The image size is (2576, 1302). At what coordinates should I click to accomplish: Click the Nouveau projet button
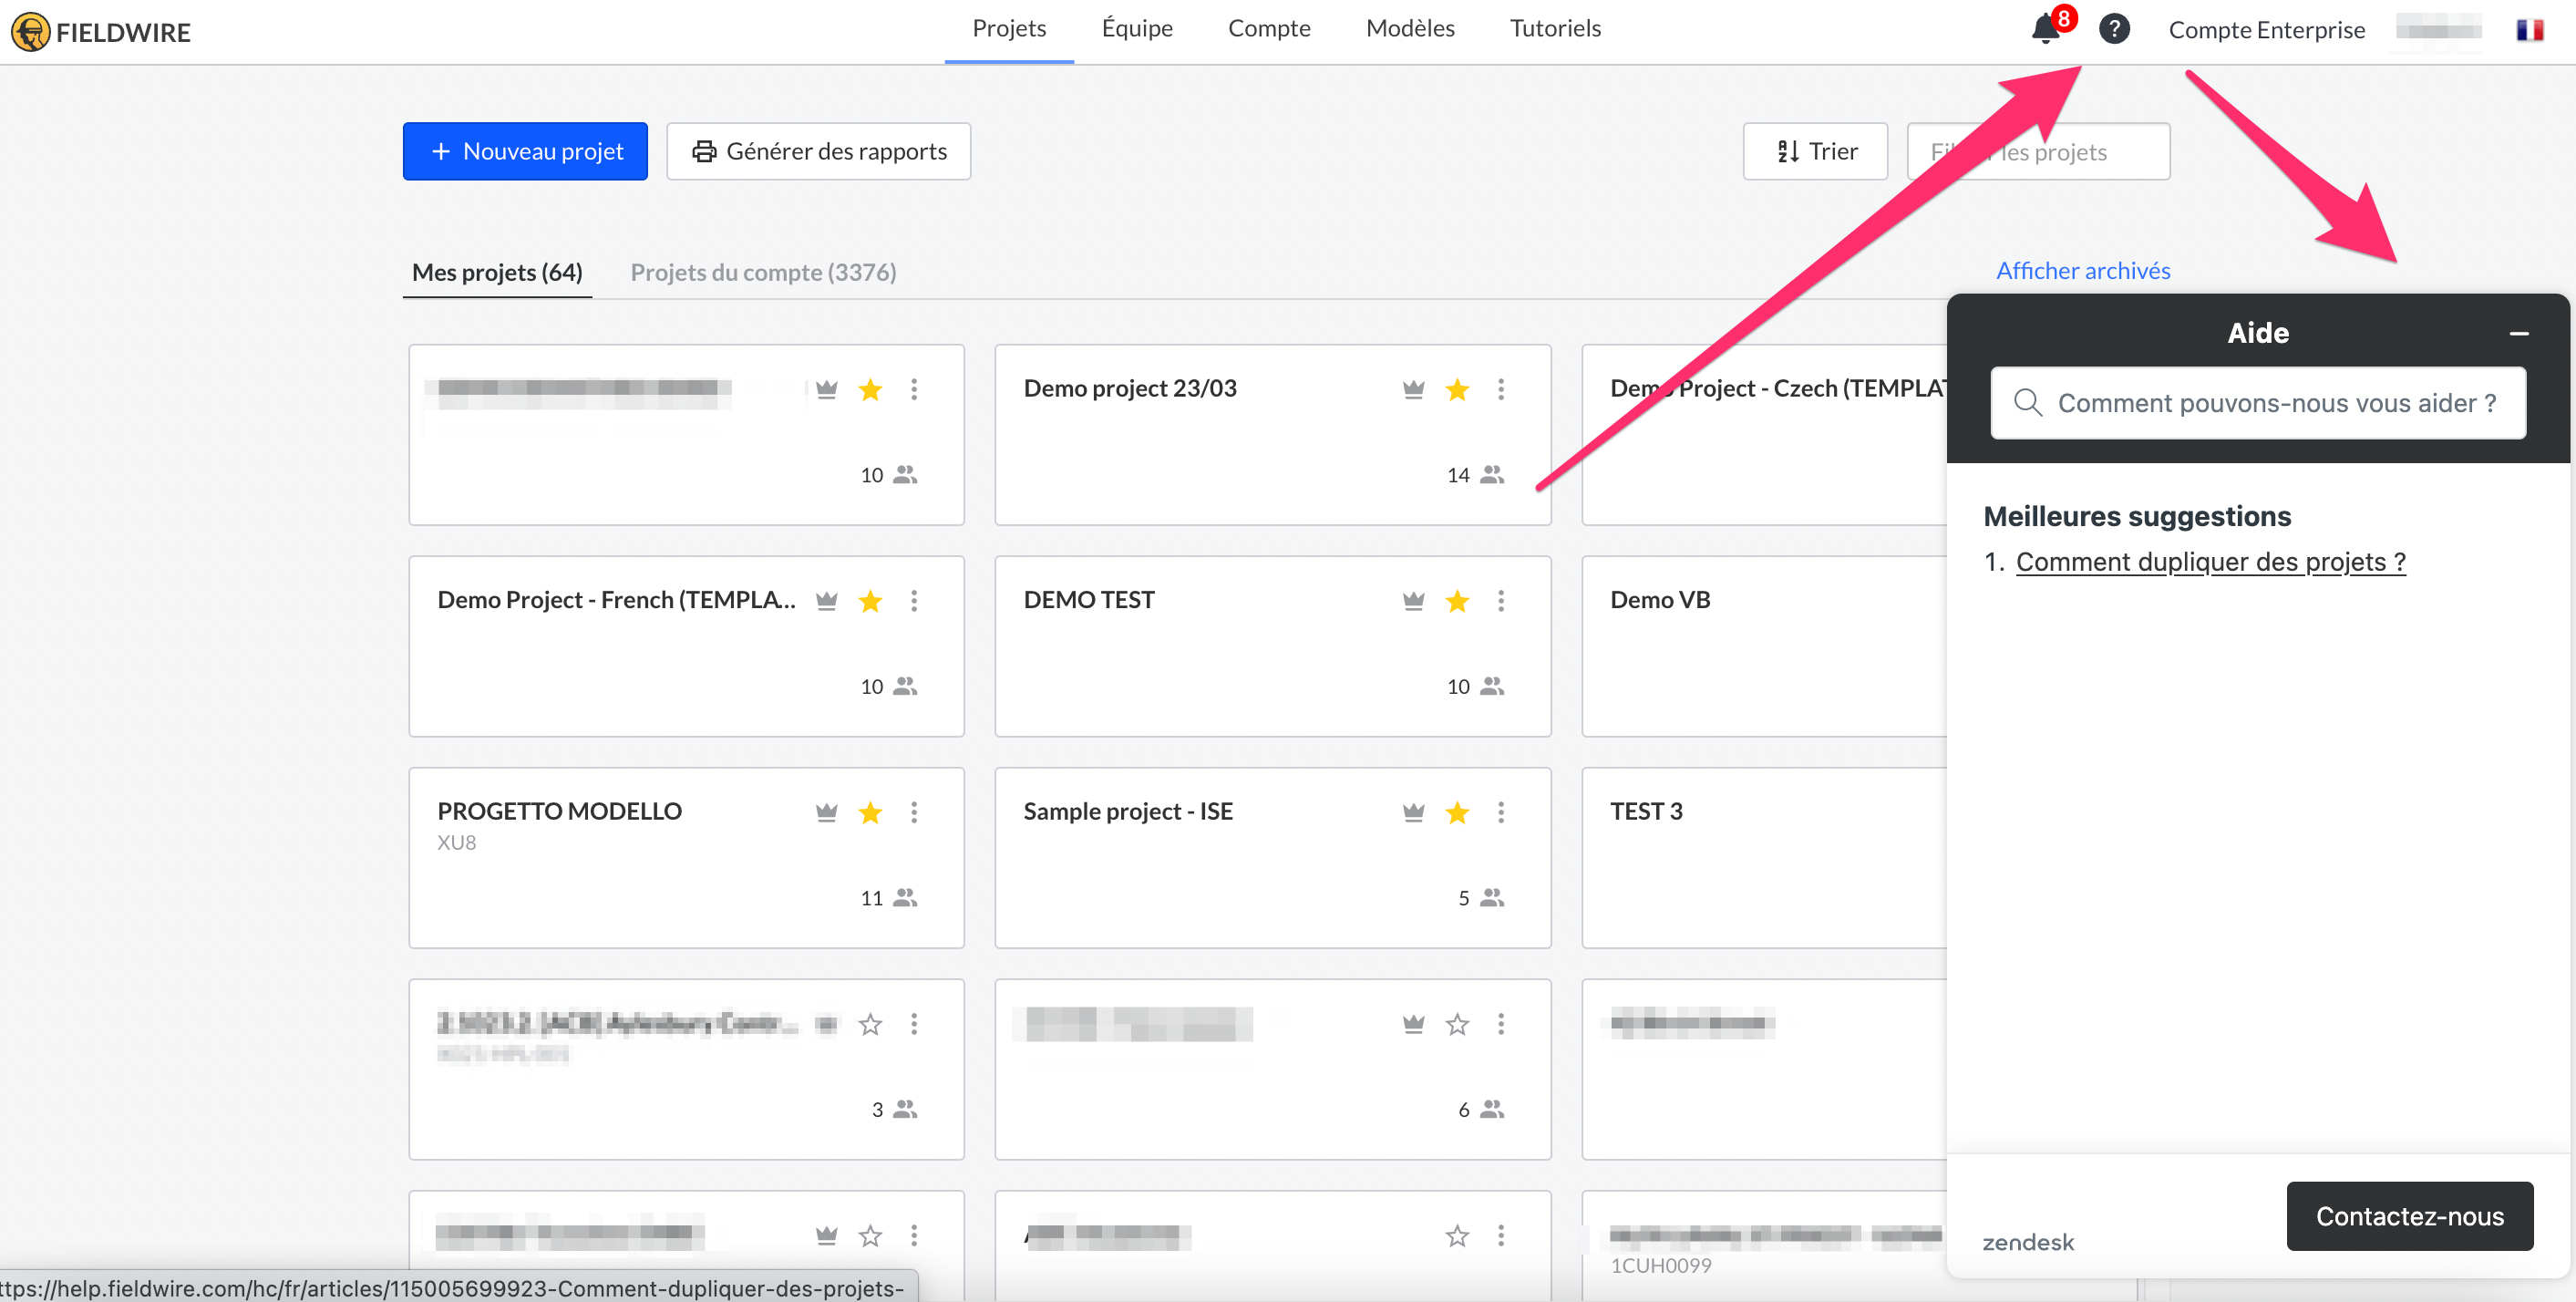pos(525,151)
